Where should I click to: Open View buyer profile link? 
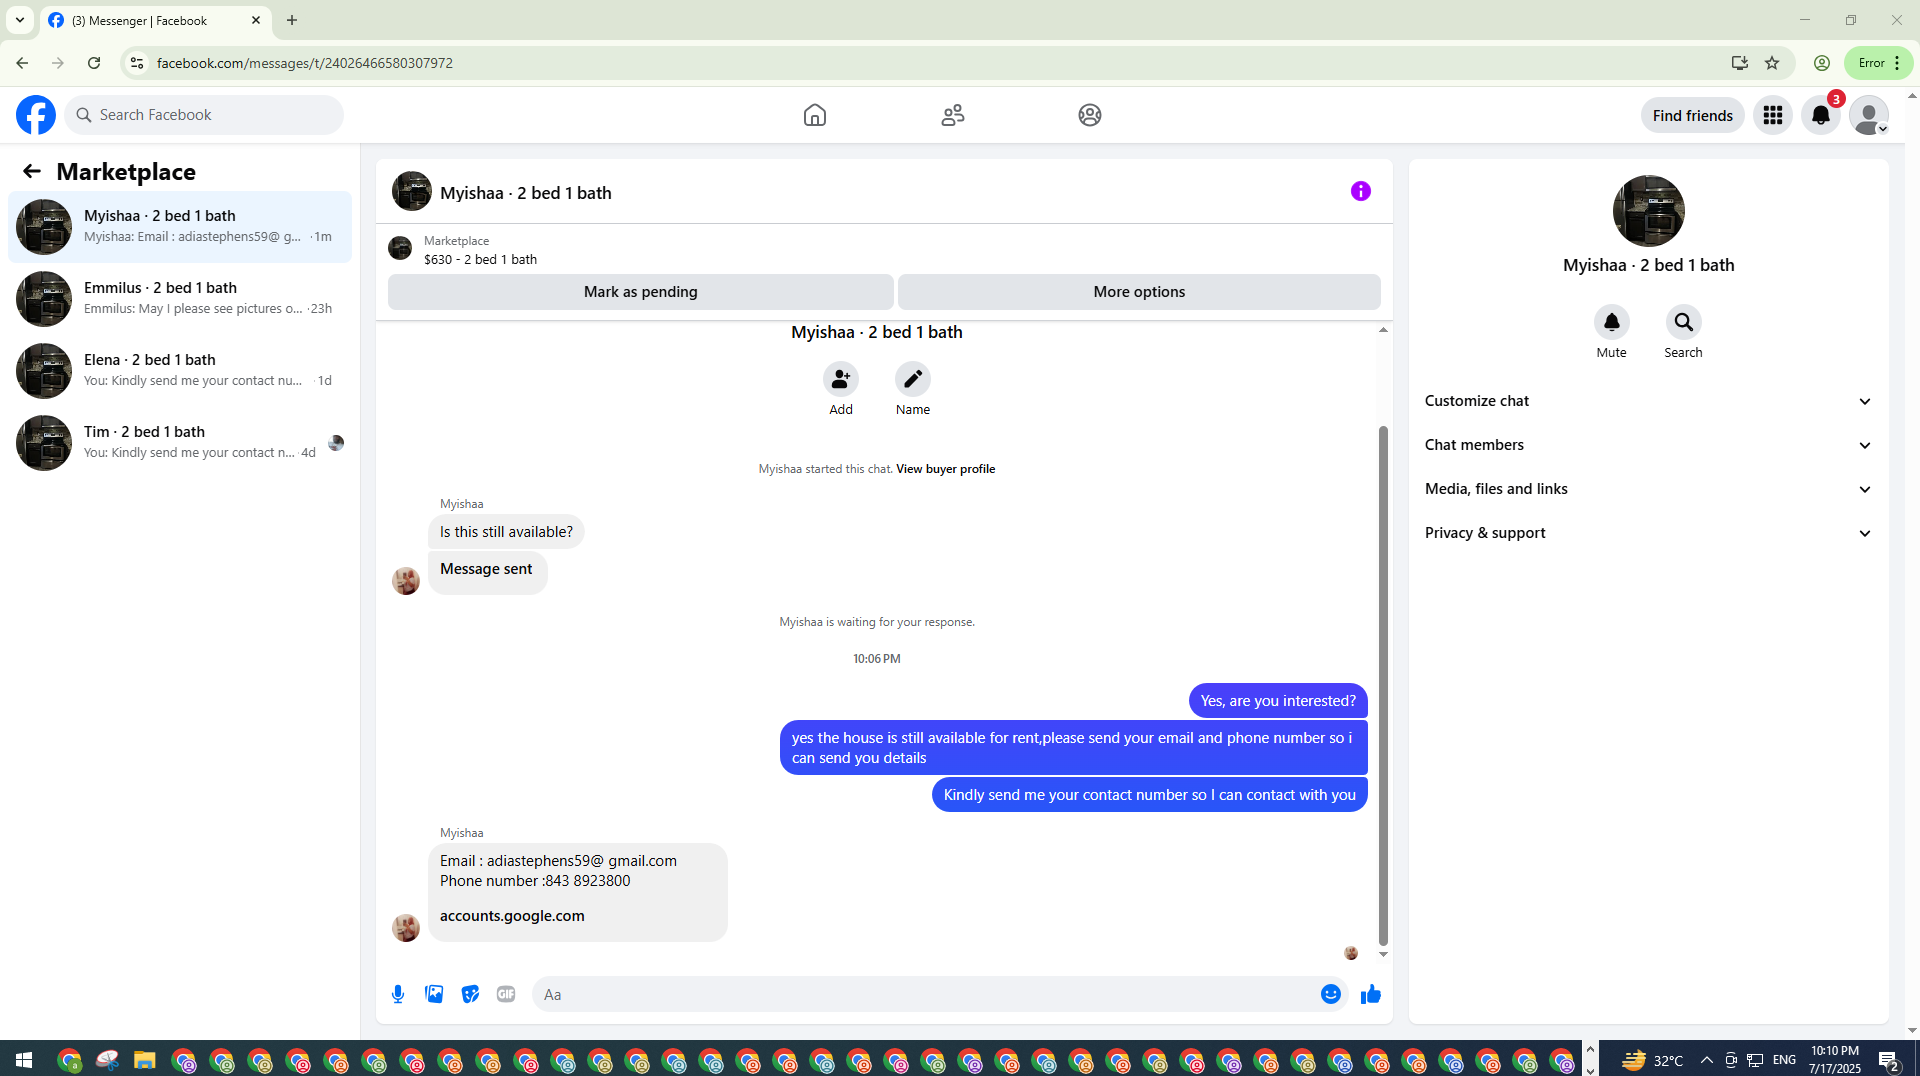pyautogui.click(x=945, y=469)
